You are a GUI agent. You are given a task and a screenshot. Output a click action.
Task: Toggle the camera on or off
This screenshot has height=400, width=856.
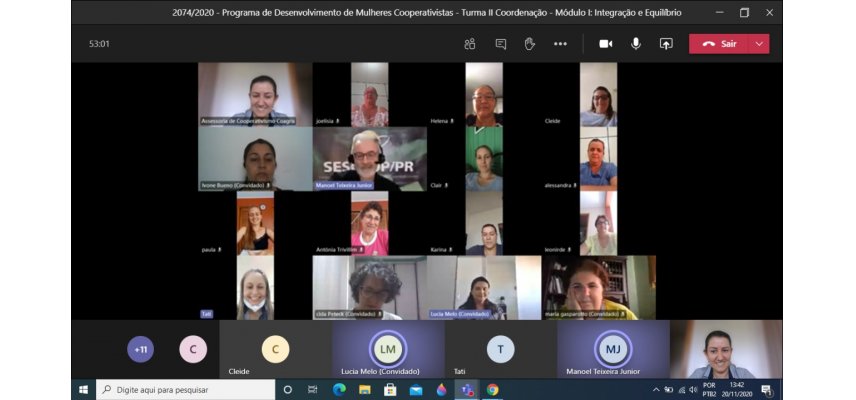coord(605,44)
